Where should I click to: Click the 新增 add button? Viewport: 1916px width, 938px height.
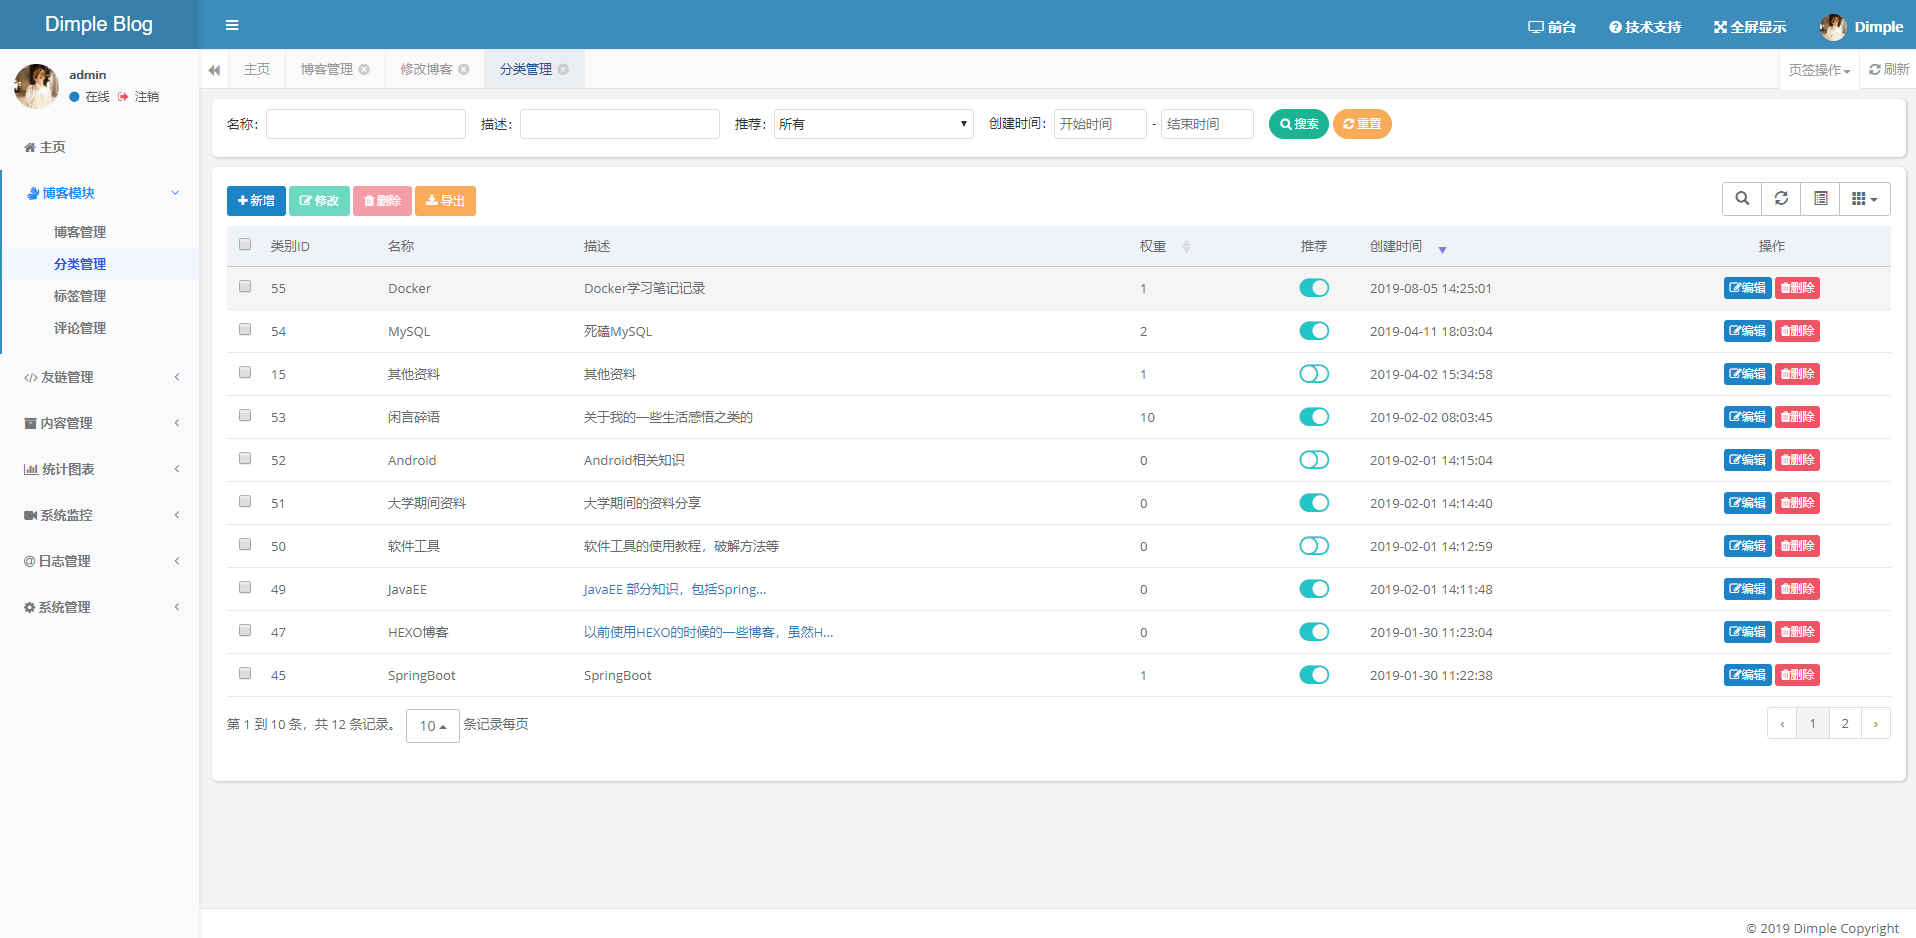tap(256, 201)
